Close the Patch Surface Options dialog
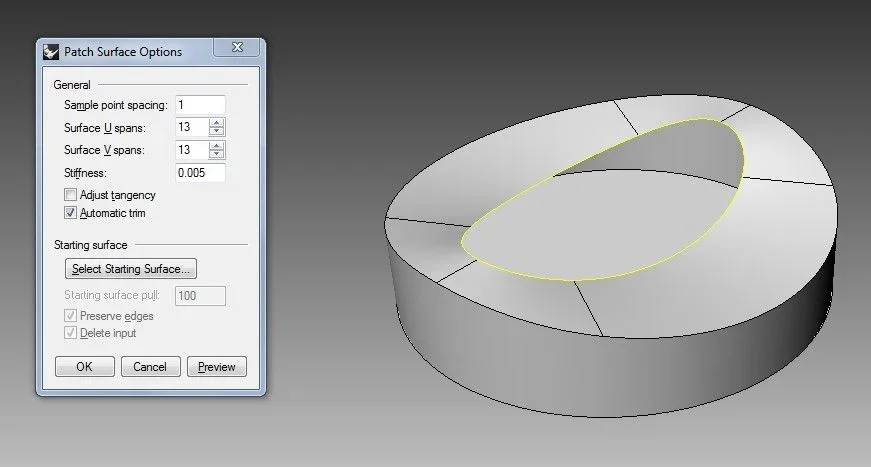Image resolution: width=871 pixels, height=467 pixels. [x=237, y=47]
